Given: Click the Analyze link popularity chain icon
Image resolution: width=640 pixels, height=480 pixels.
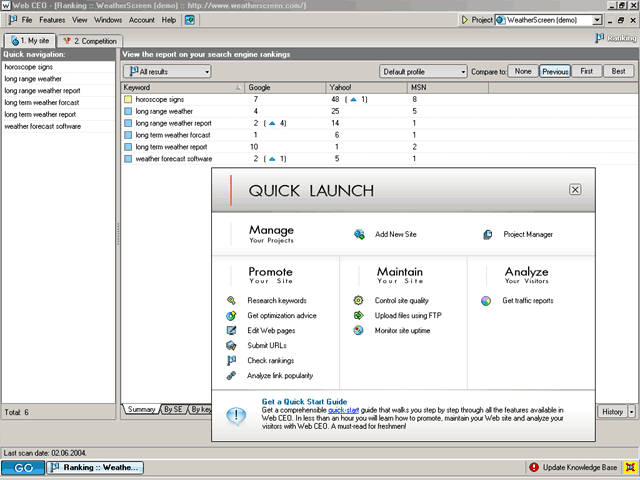Looking at the screenshot, I should click(x=231, y=376).
